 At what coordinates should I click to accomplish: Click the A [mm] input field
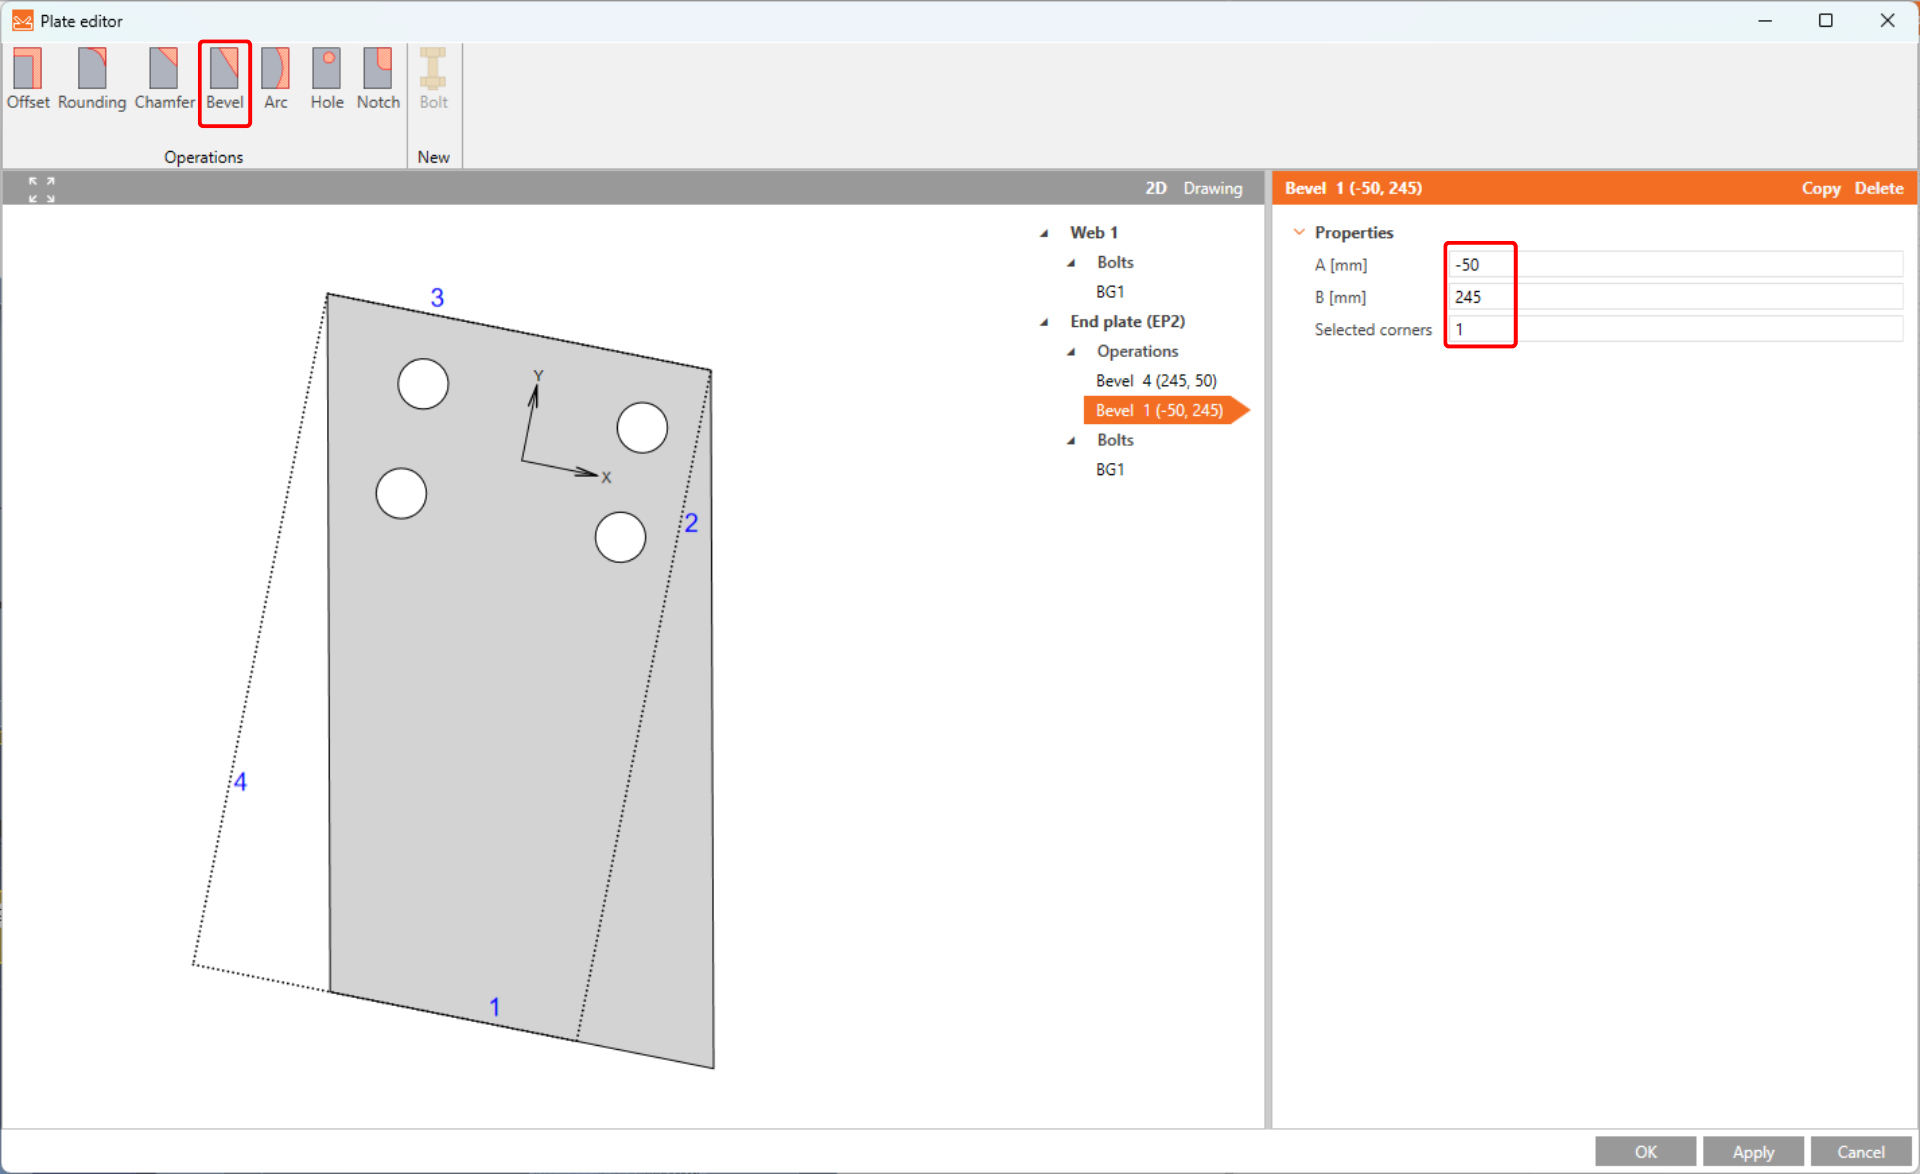point(1675,265)
